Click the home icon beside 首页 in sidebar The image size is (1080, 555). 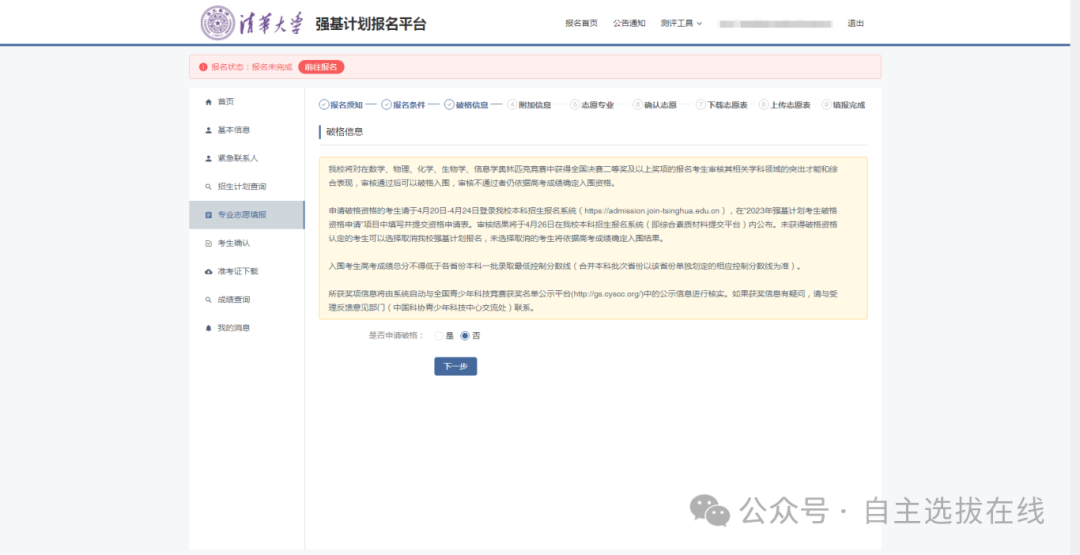[x=208, y=102]
